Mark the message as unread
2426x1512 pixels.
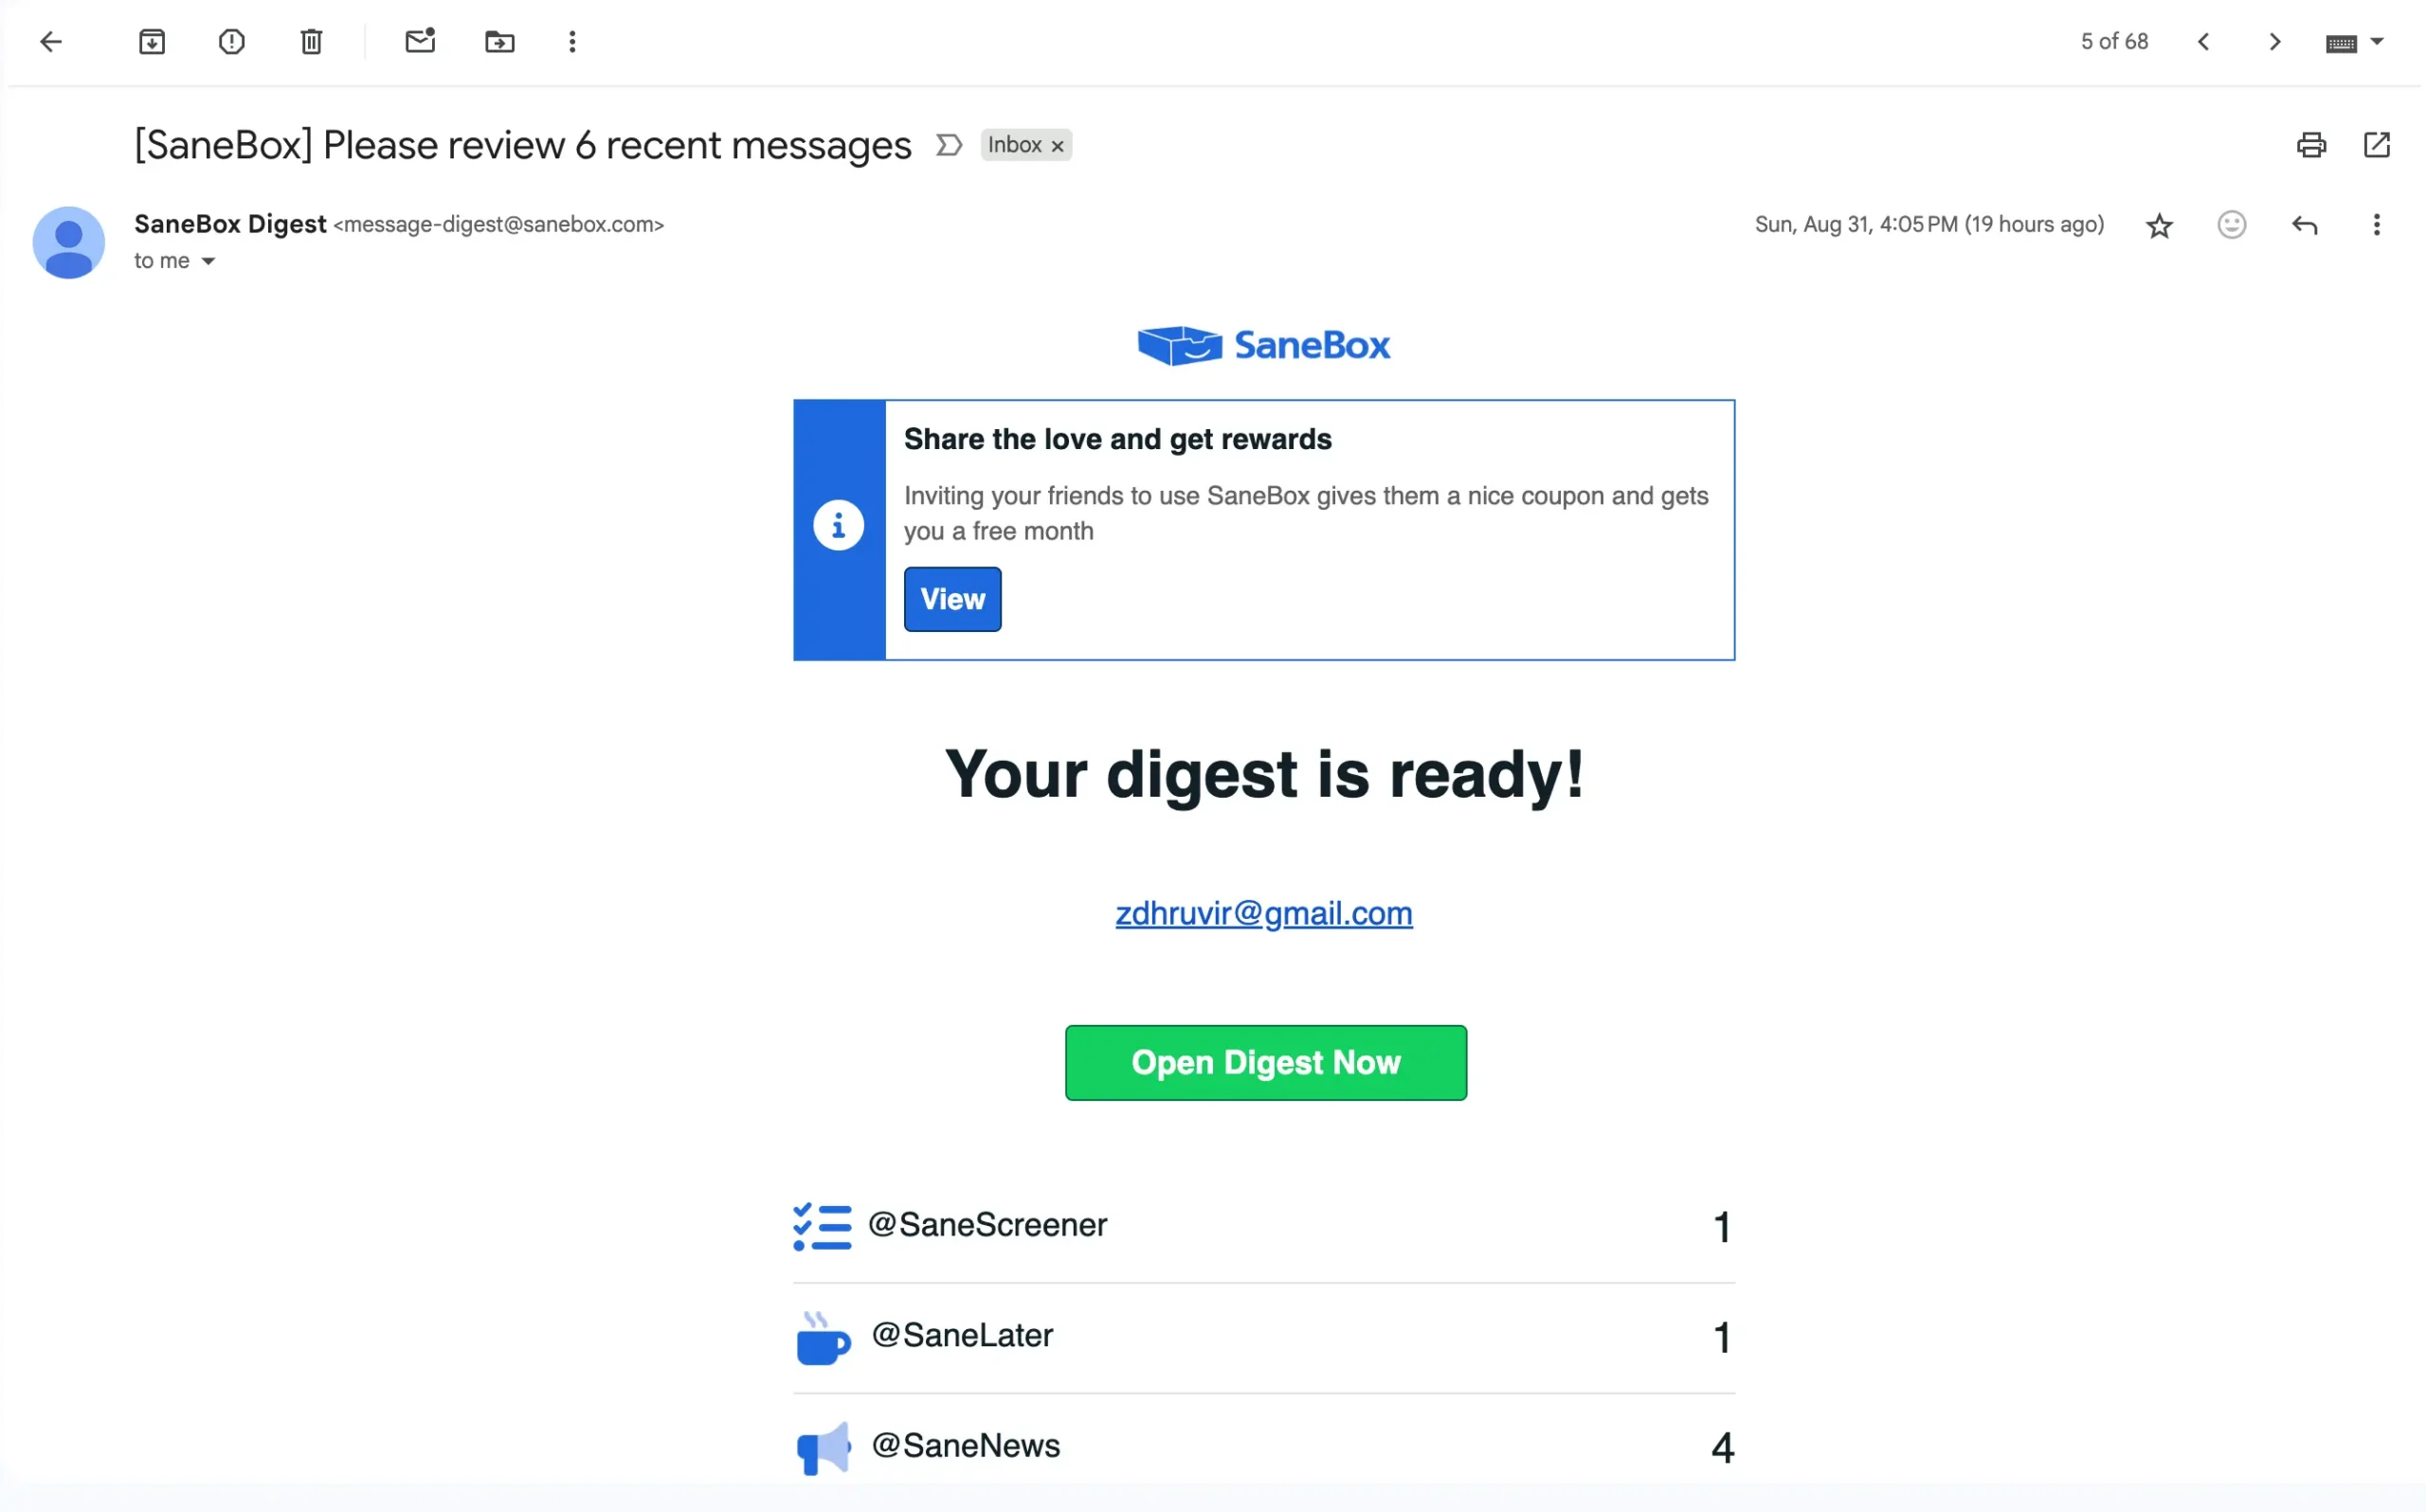coord(420,41)
